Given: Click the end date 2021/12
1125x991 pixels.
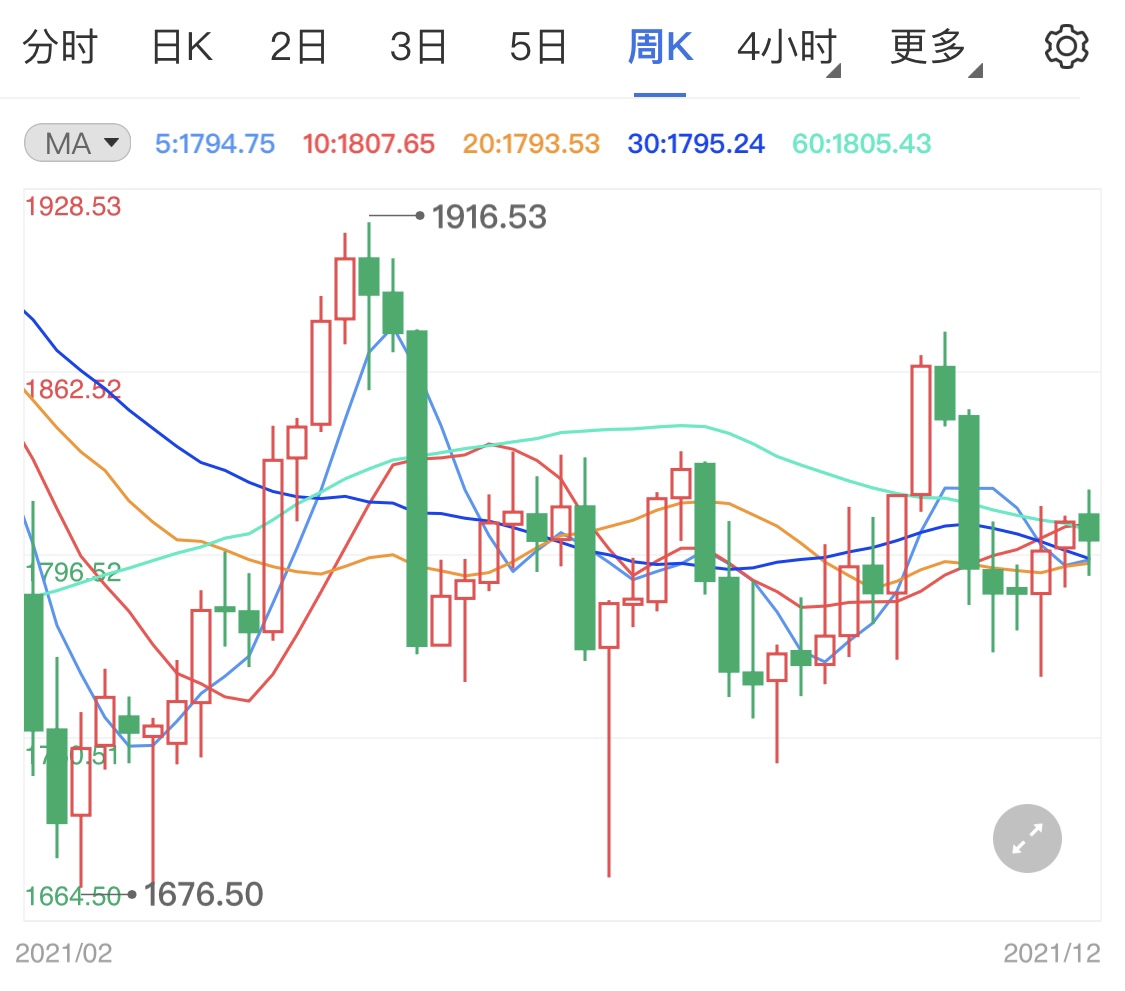Looking at the screenshot, I should (x=1052, y=953).
